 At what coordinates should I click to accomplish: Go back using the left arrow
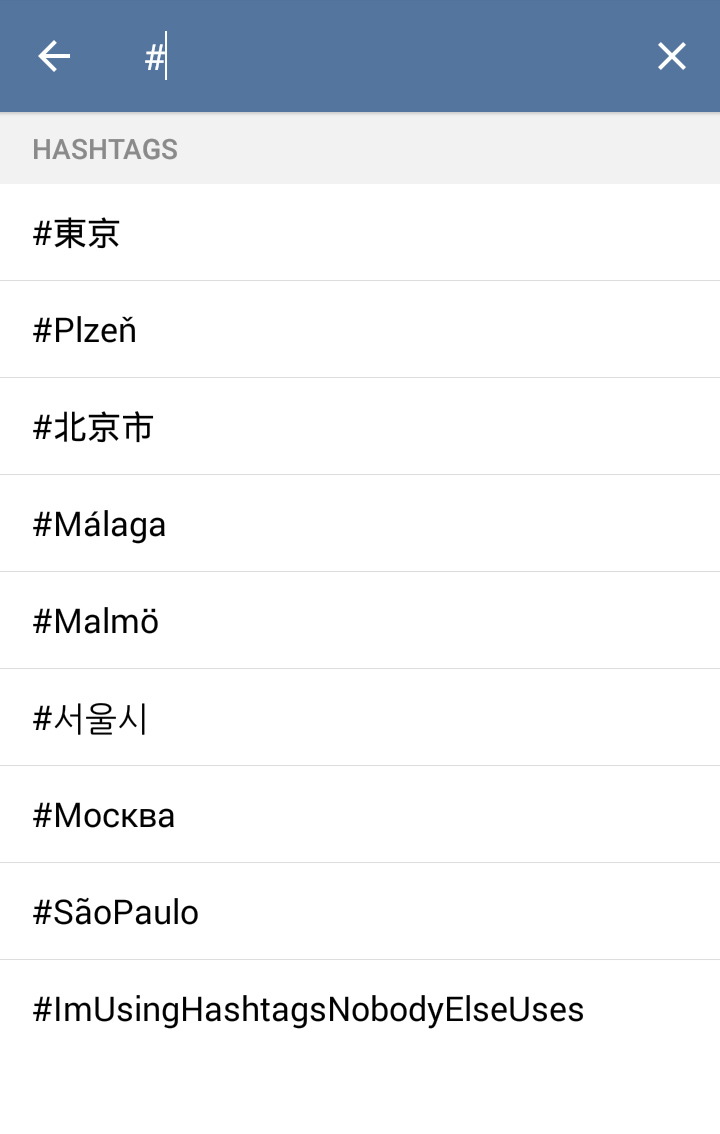point(54,56)
